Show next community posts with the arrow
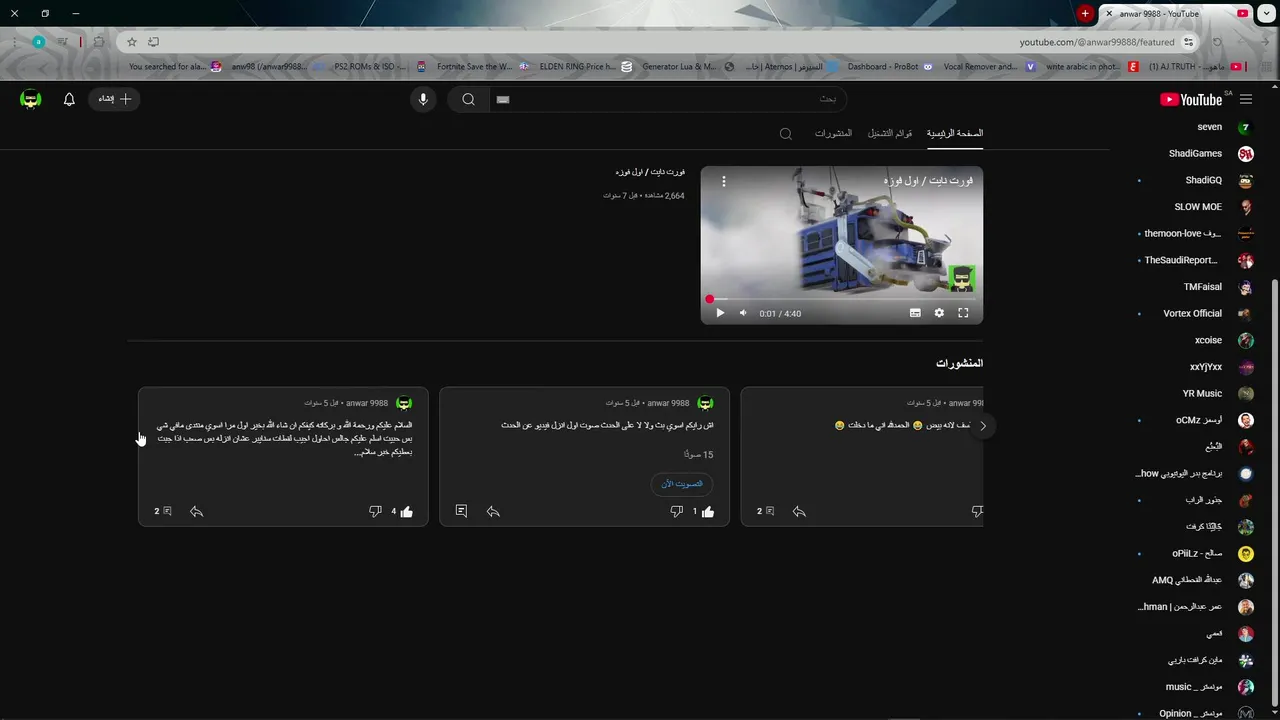Screen dimensions: 1280x720 (x=983, y=426)
